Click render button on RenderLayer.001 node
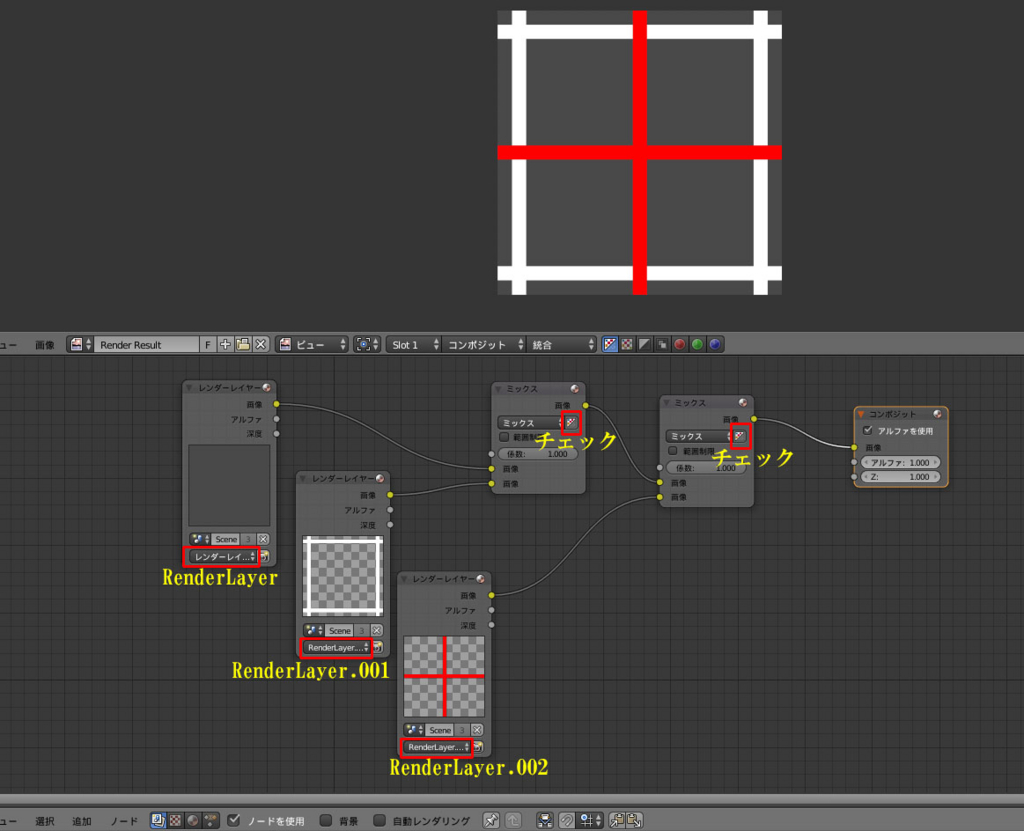 (x=378, y=647)
